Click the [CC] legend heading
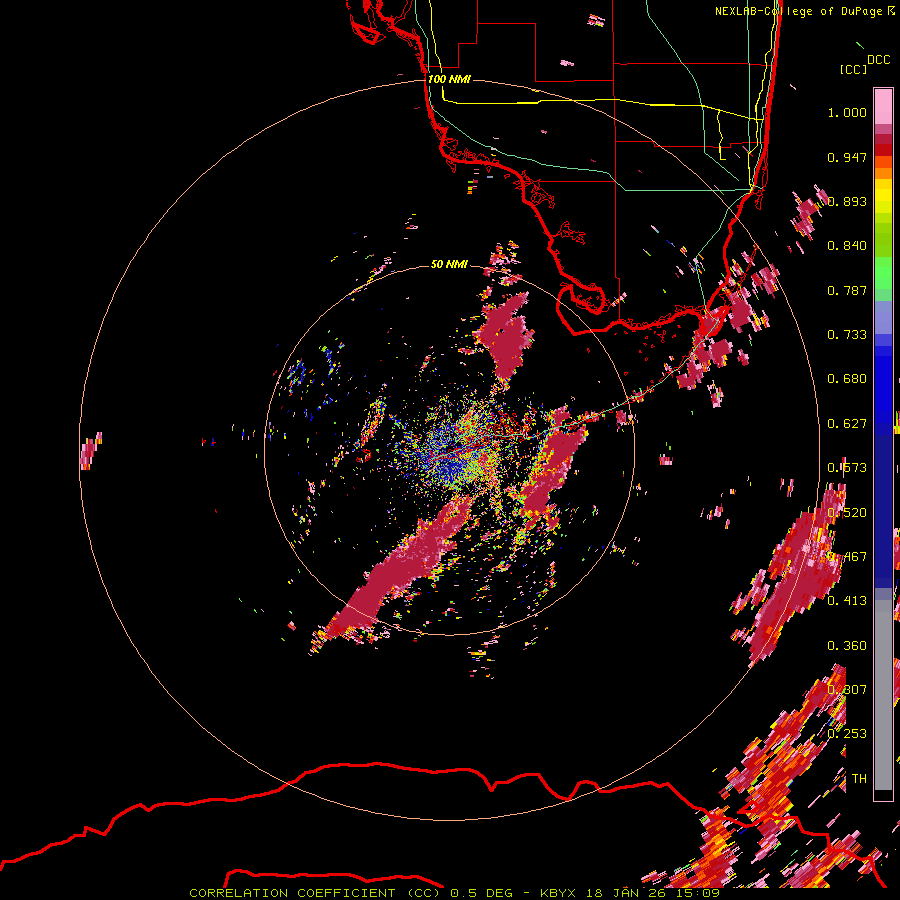This screenshot has width=900, height=900. click(853, 69)
